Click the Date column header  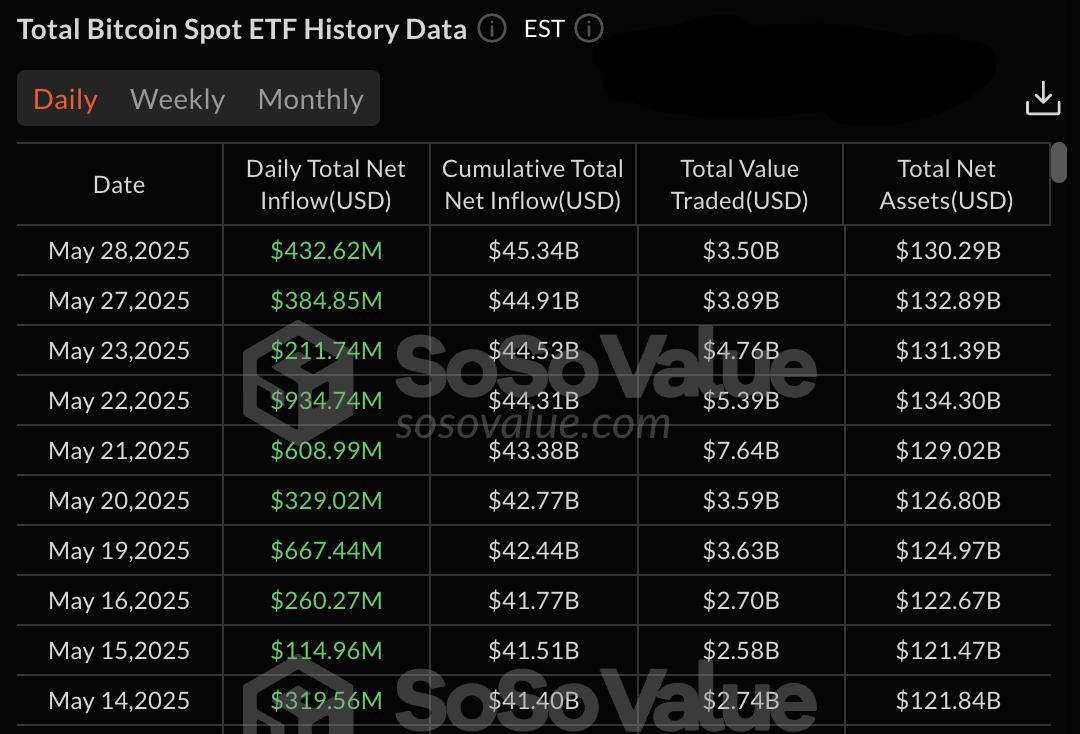[x=119, y=185]
